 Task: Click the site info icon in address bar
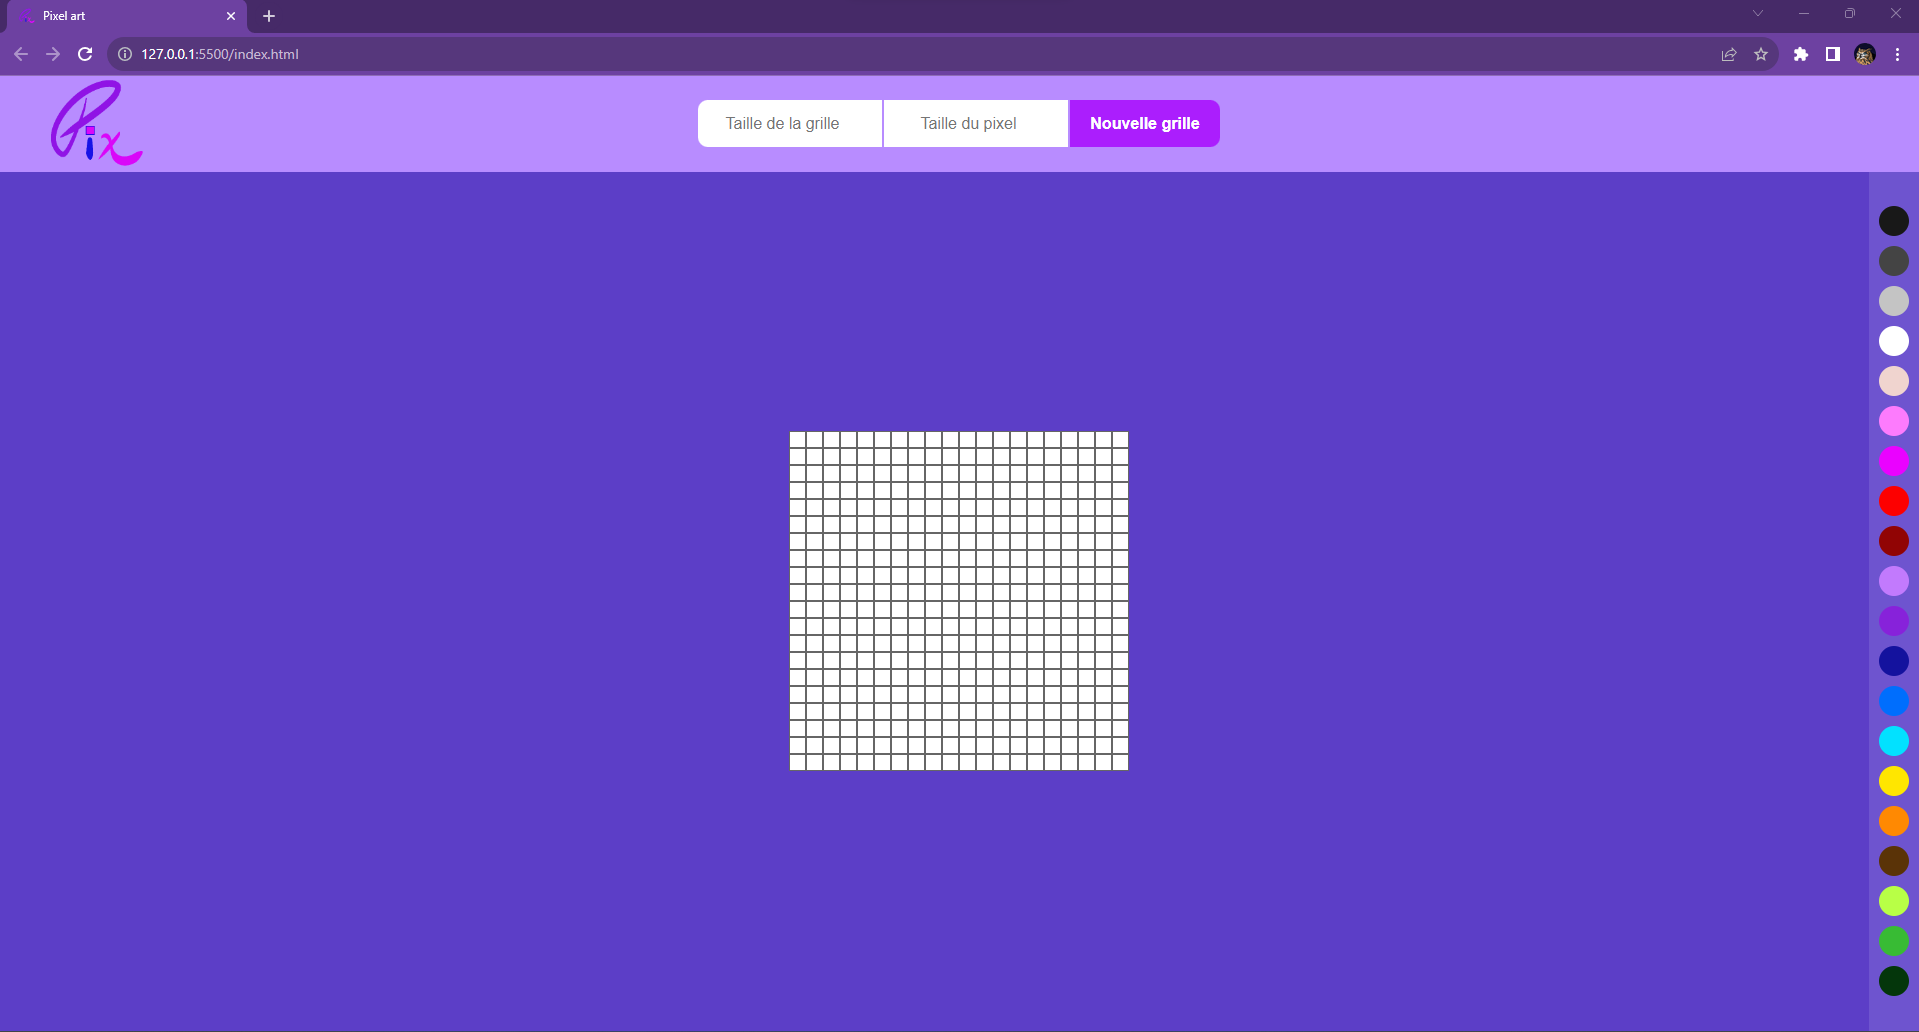pyautogui.click(x=124, y=54)
